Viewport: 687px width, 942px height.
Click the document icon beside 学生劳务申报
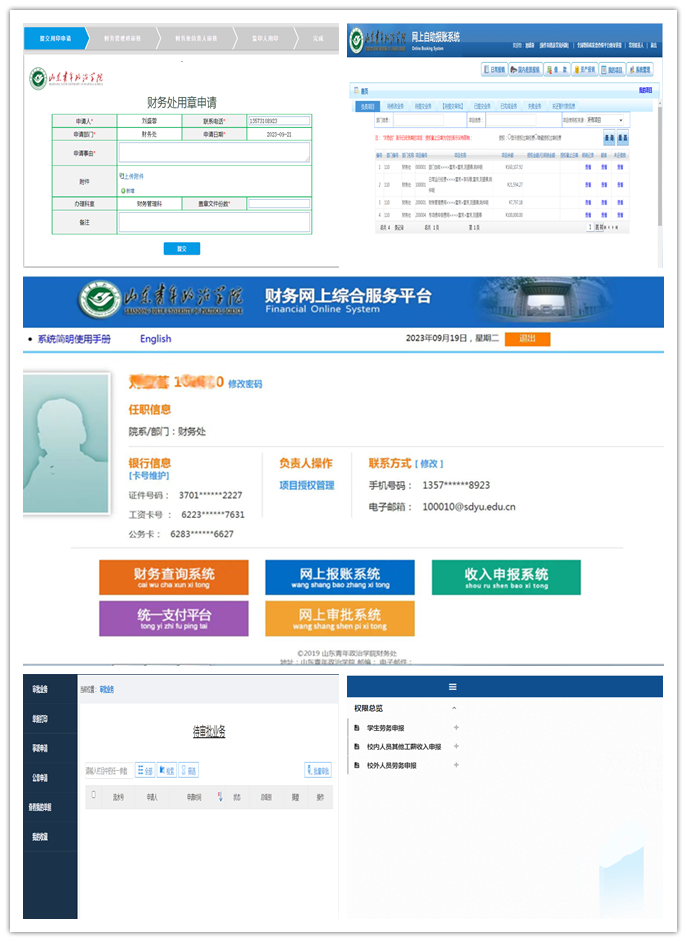click(x=357, y=728)
